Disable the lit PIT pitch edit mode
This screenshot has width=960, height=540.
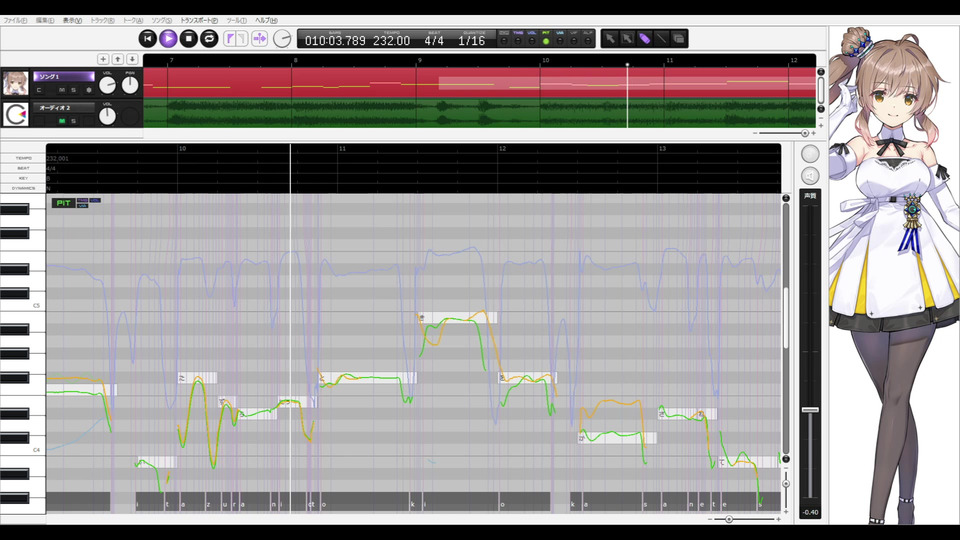coord(546,41)
